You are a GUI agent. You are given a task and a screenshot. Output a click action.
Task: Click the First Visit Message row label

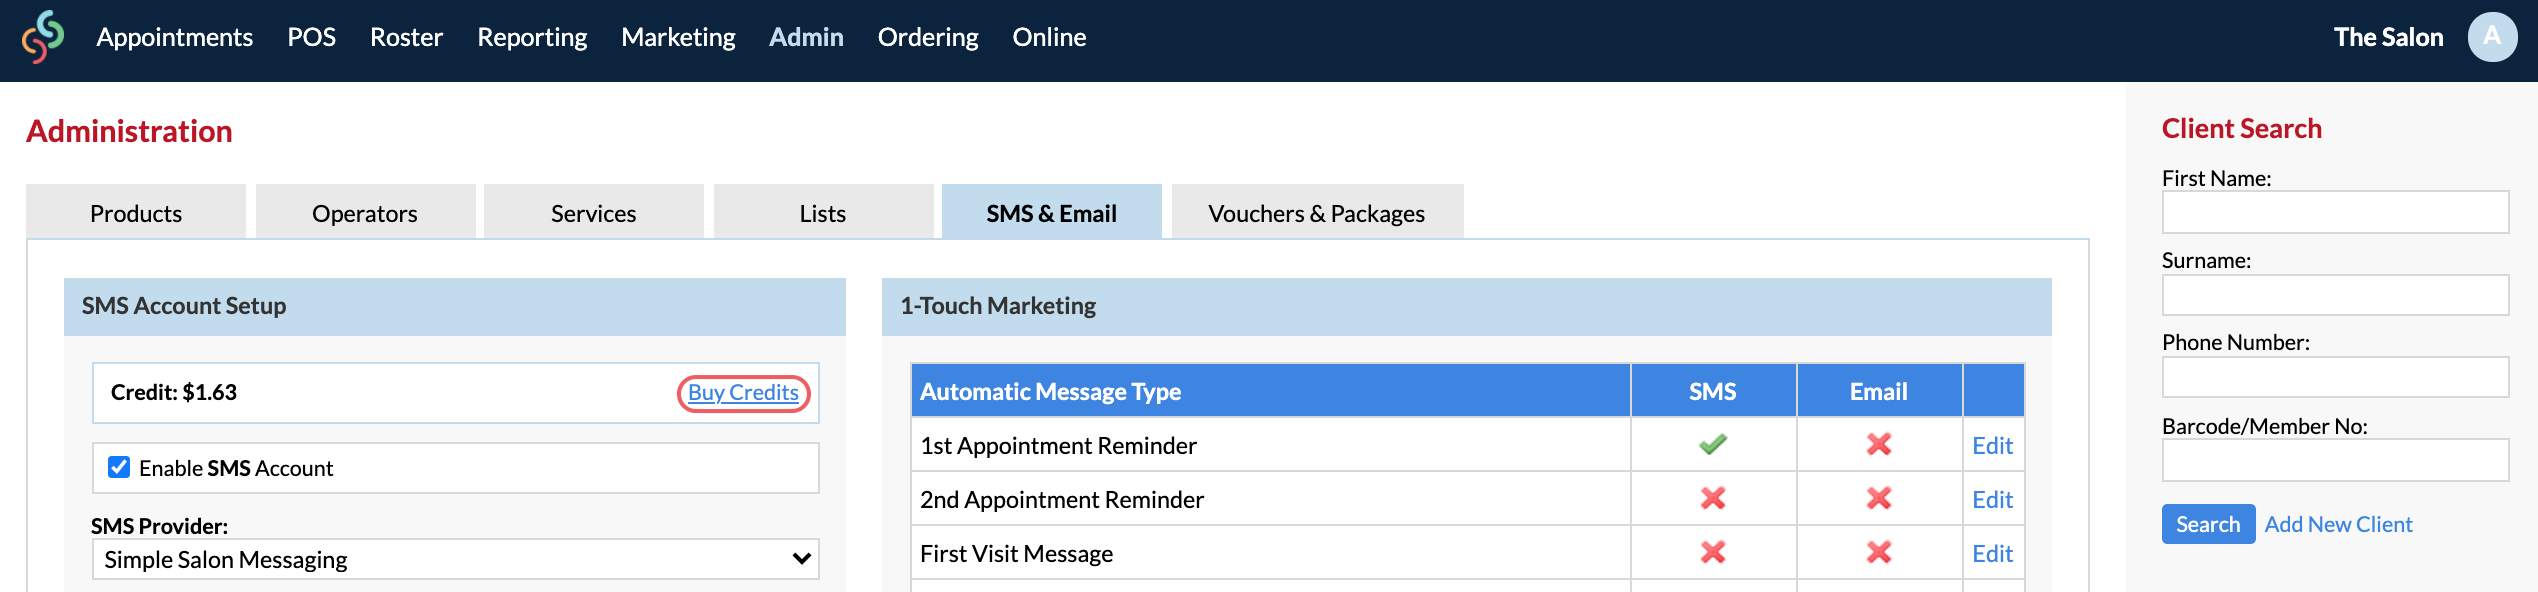pos(1016,553)
